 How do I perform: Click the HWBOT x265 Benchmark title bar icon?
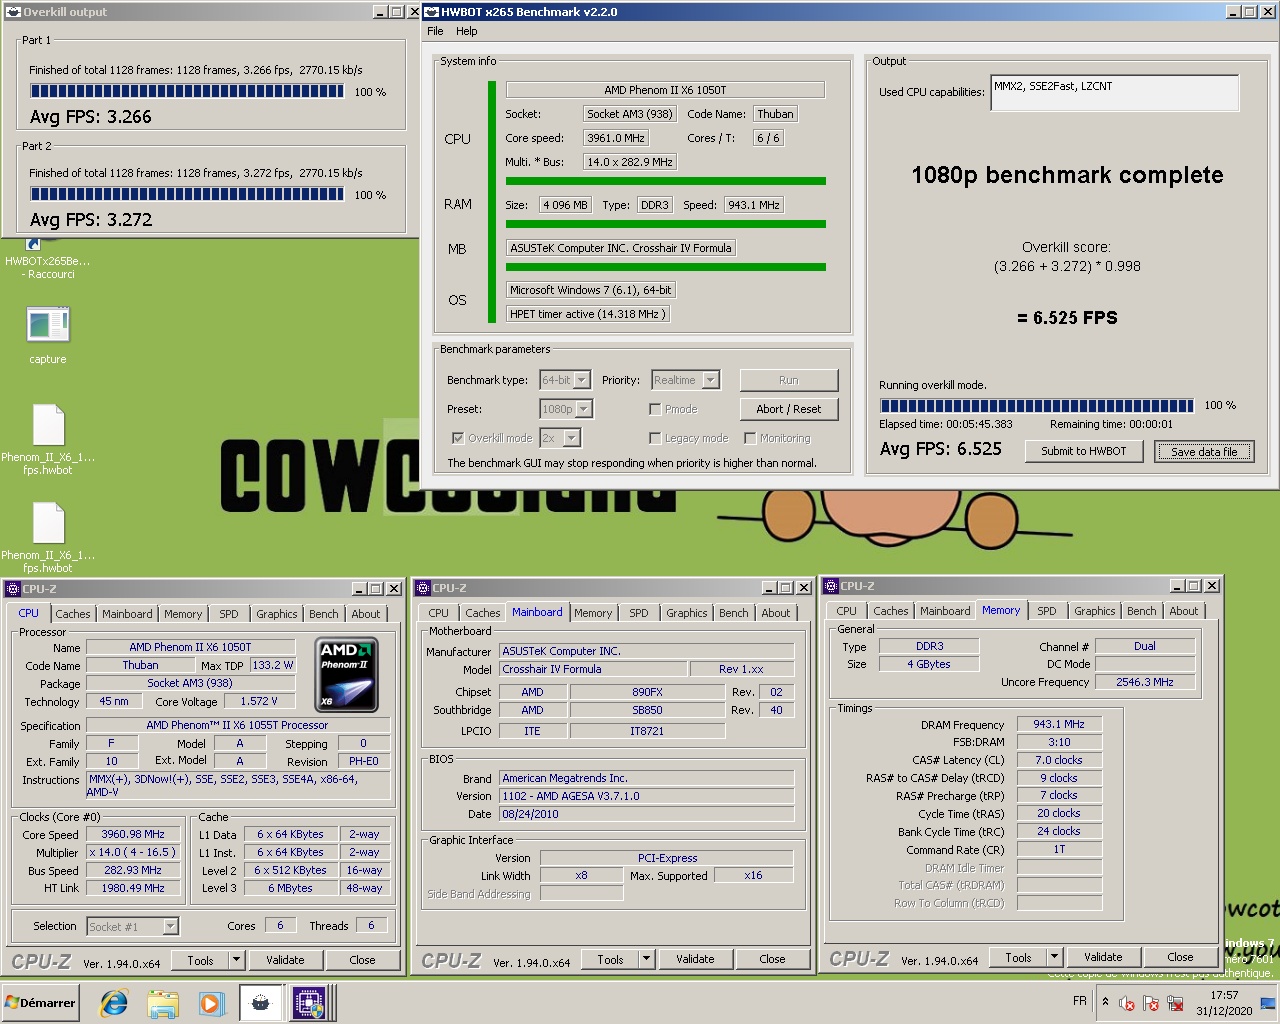coord(432,12)
